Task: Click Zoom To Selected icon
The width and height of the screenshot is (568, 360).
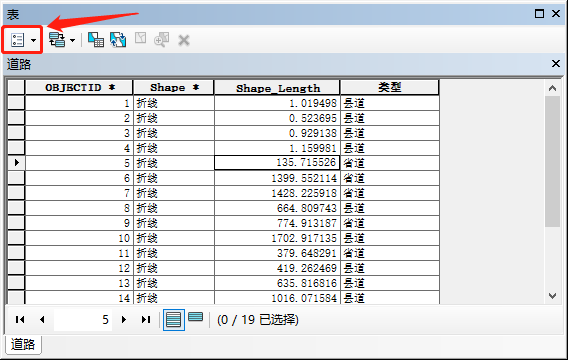Action: pos(162,40)
